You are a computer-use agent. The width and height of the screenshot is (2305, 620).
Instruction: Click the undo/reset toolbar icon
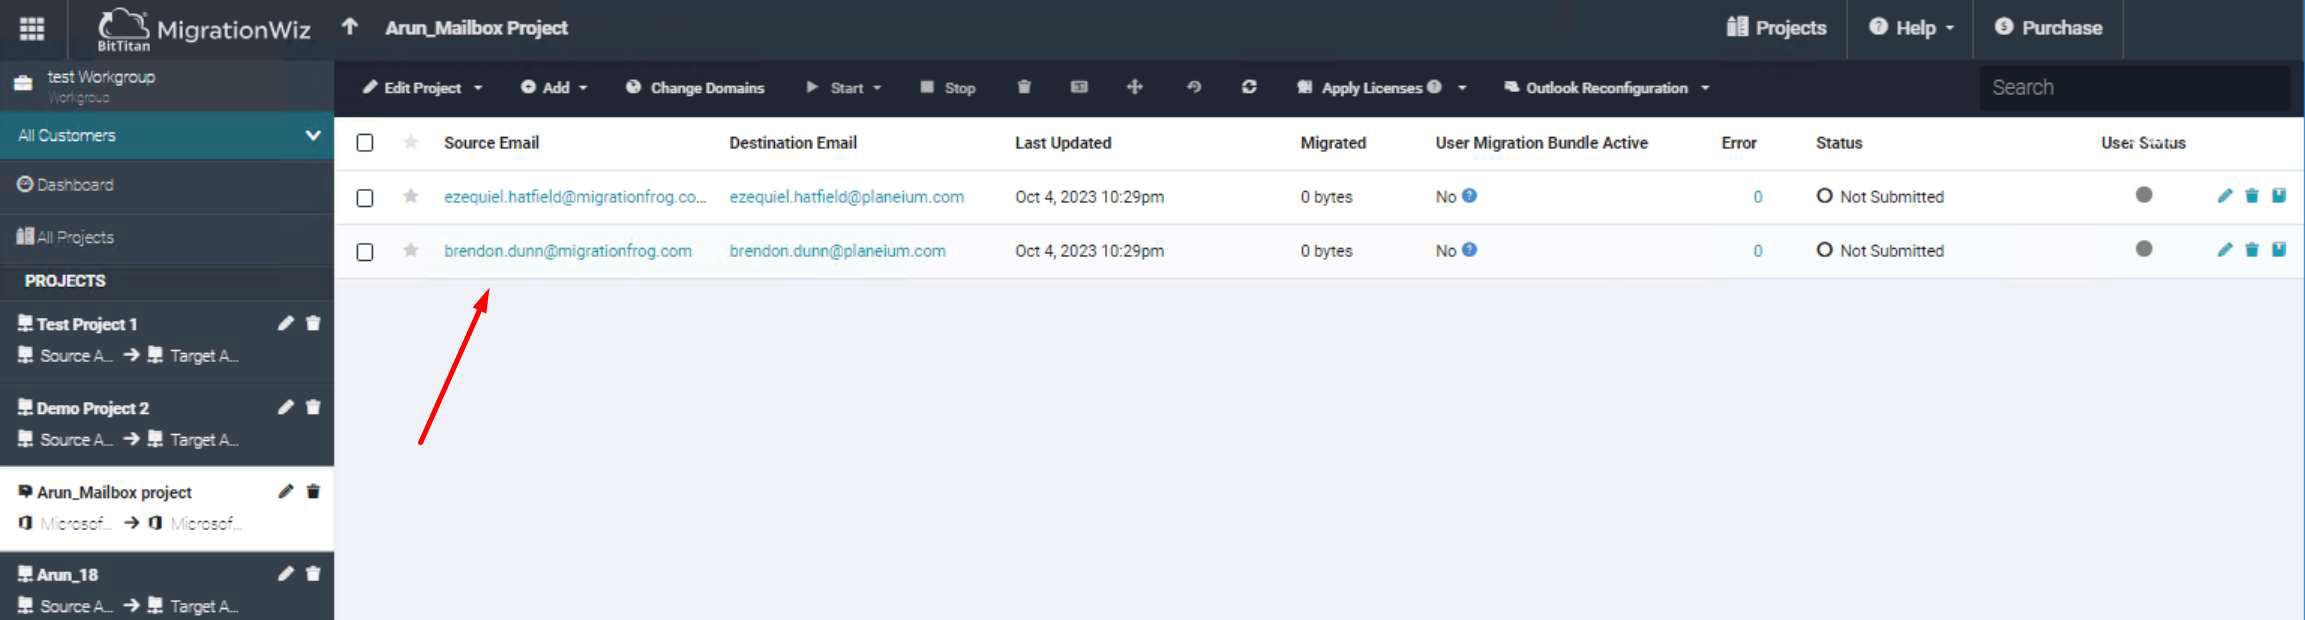(1194, 87)
